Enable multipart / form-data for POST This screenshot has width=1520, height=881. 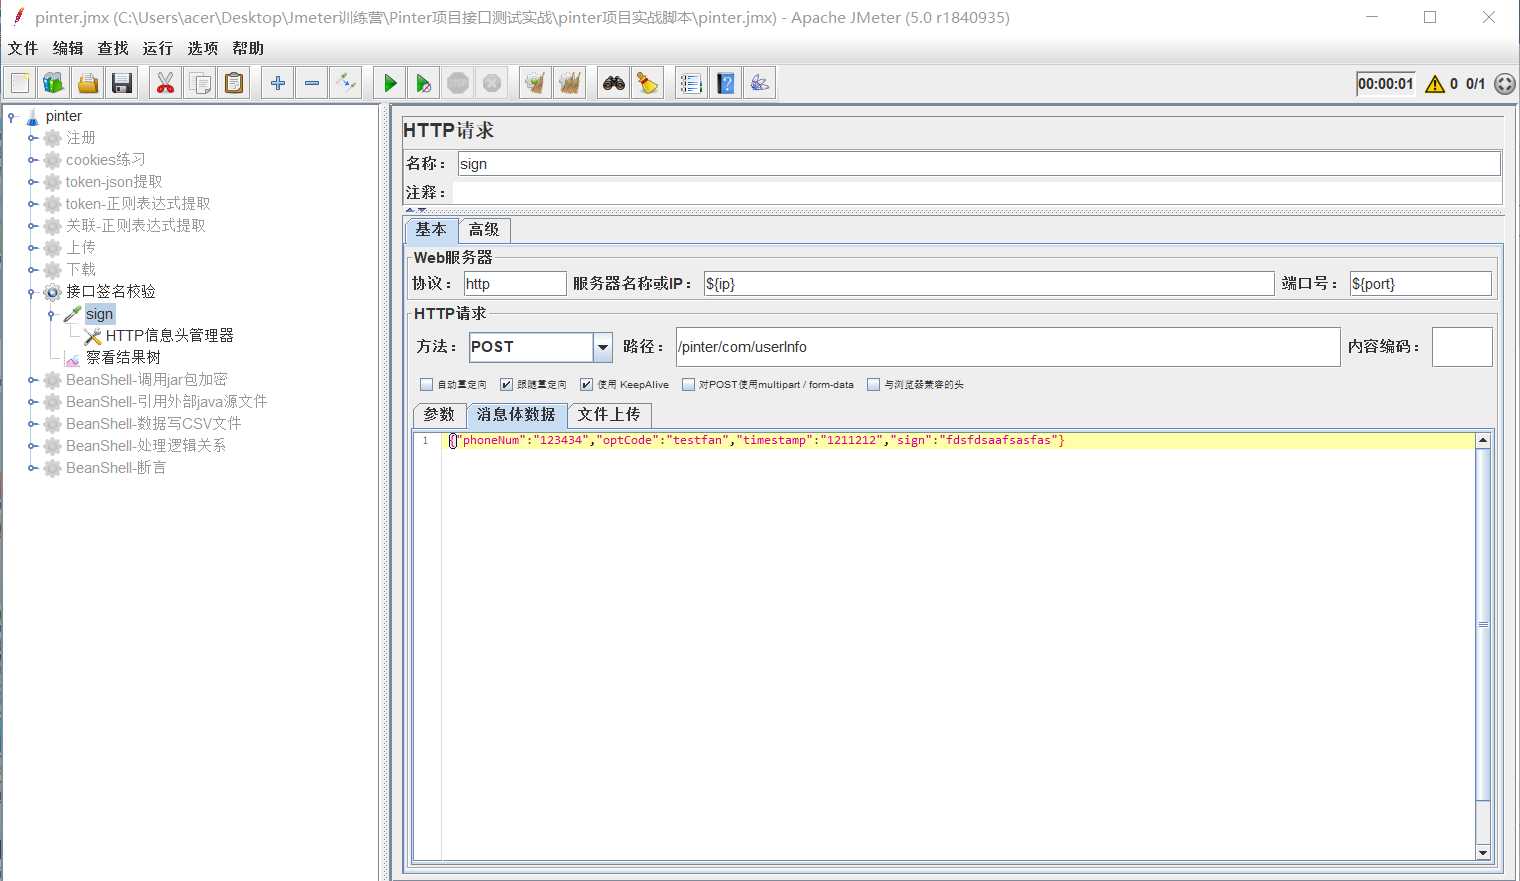[x=688, y=384]
